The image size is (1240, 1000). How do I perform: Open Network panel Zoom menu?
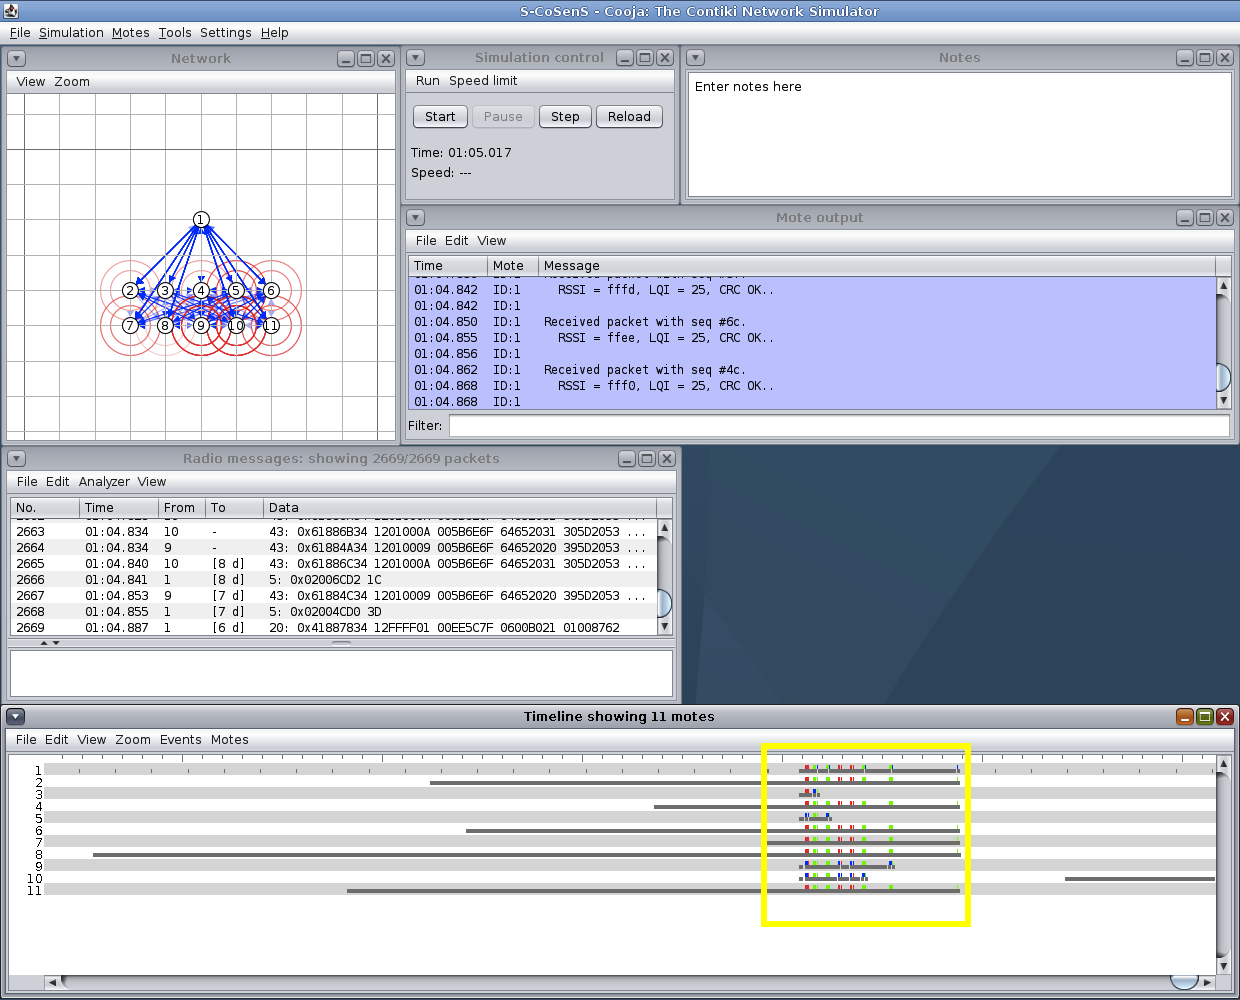tap(72, 82)
